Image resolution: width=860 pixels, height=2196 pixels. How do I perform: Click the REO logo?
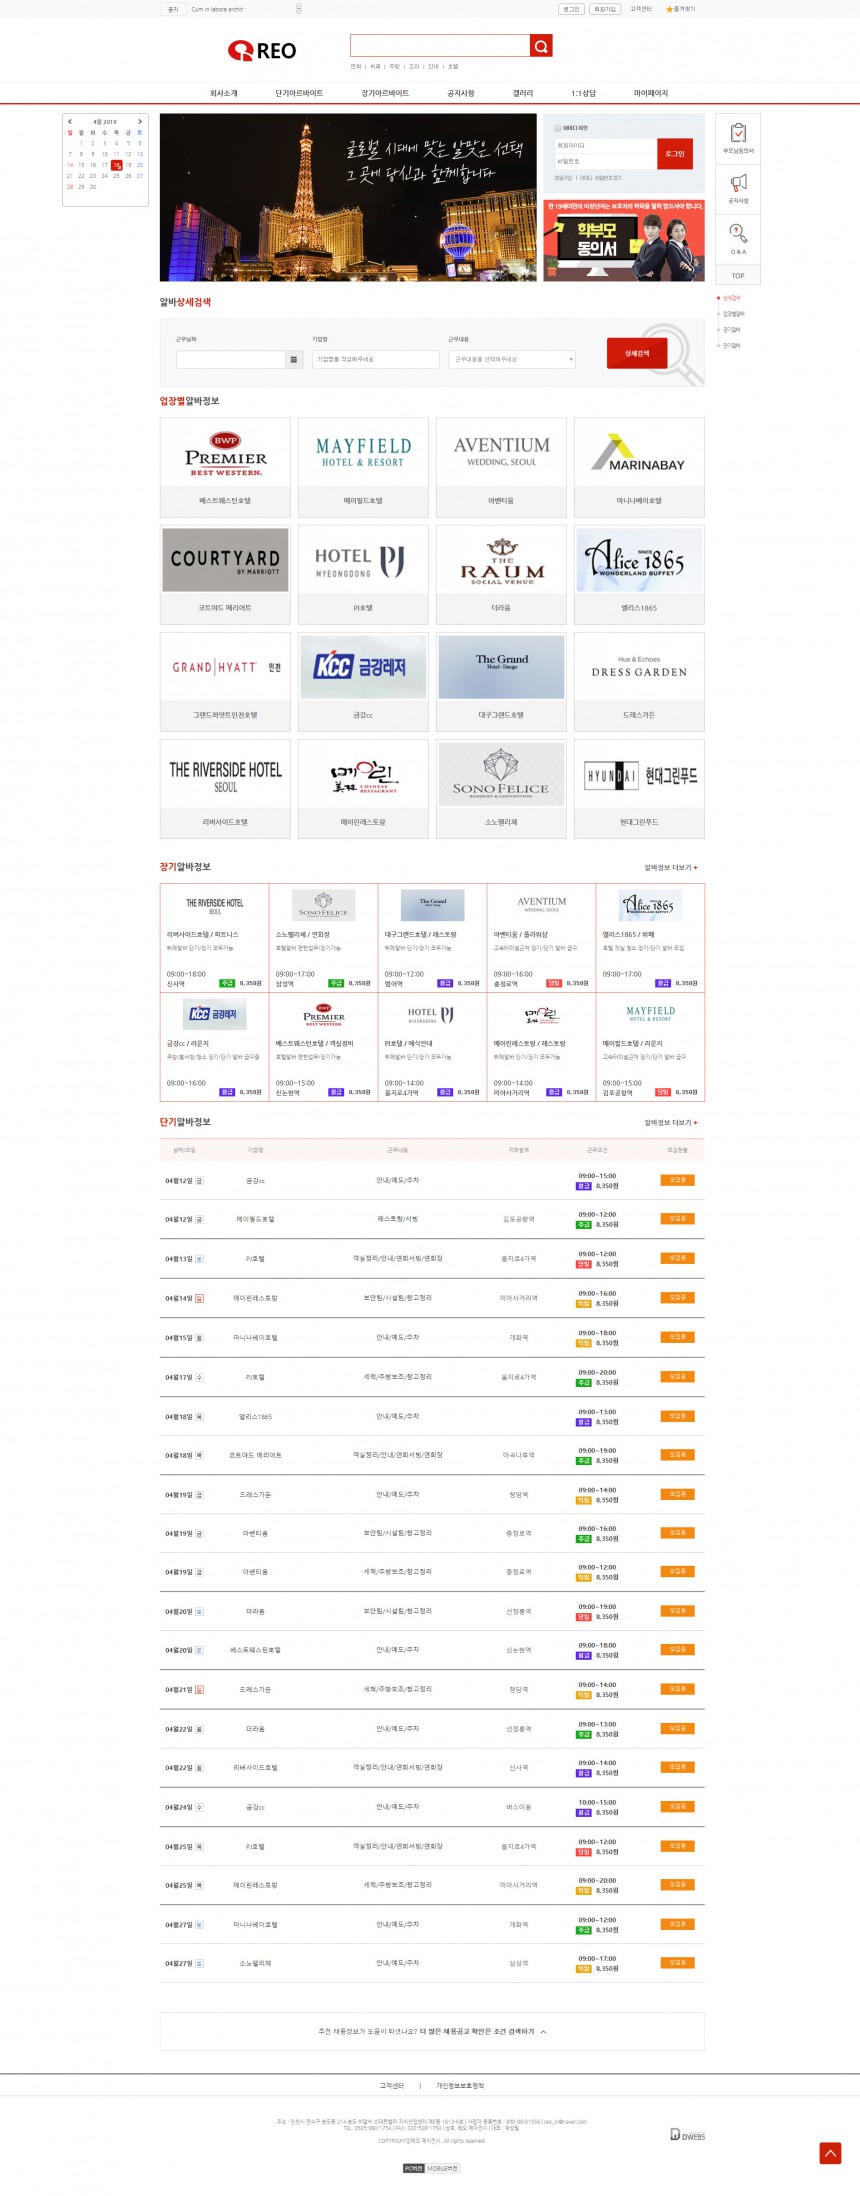coord(262,50)
